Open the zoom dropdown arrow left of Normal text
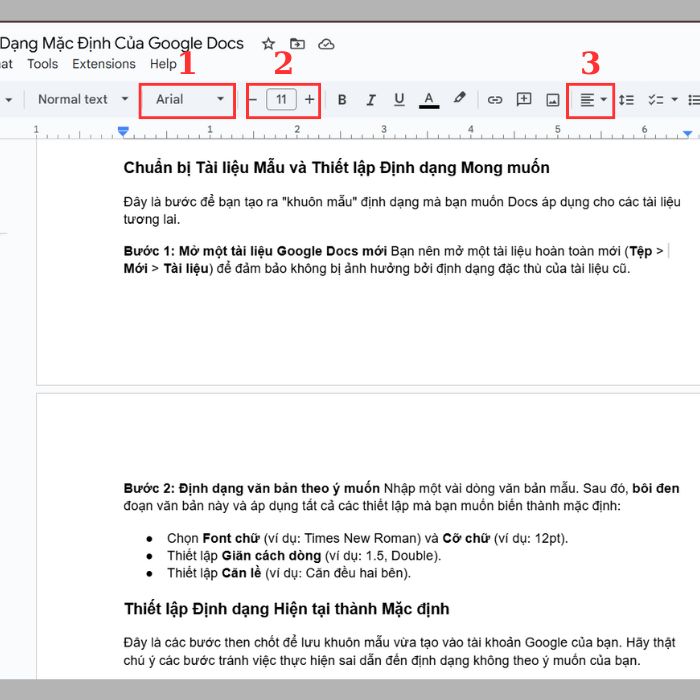Image resolution: width=700 pixels, height=700 pixels. click(x=8, y=100)
